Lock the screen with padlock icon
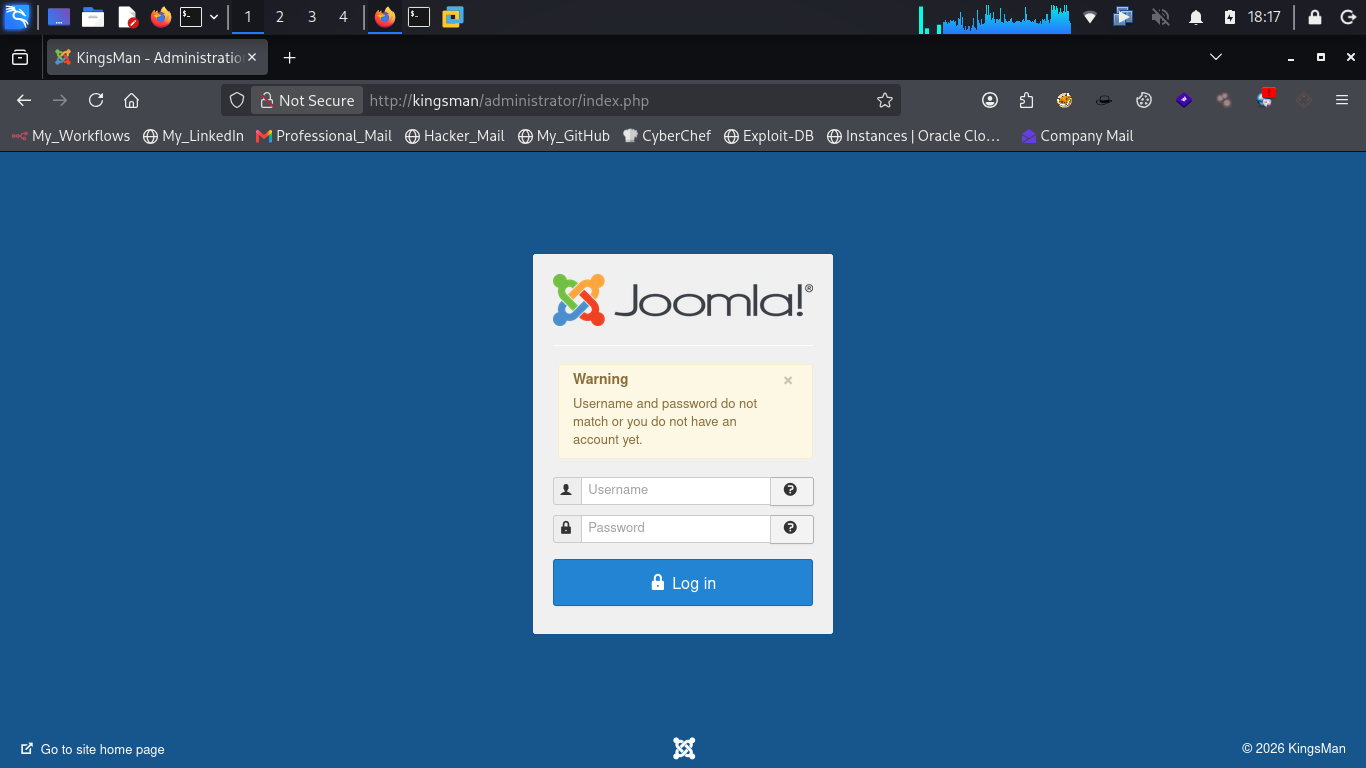This screenshot has height=768, width=1366. (x=1315, y=17)
